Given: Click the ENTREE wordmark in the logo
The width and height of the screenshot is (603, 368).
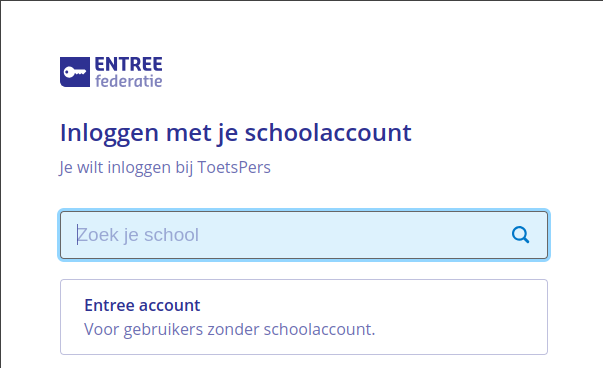Looking at the screenshot, I should (128, 64).
